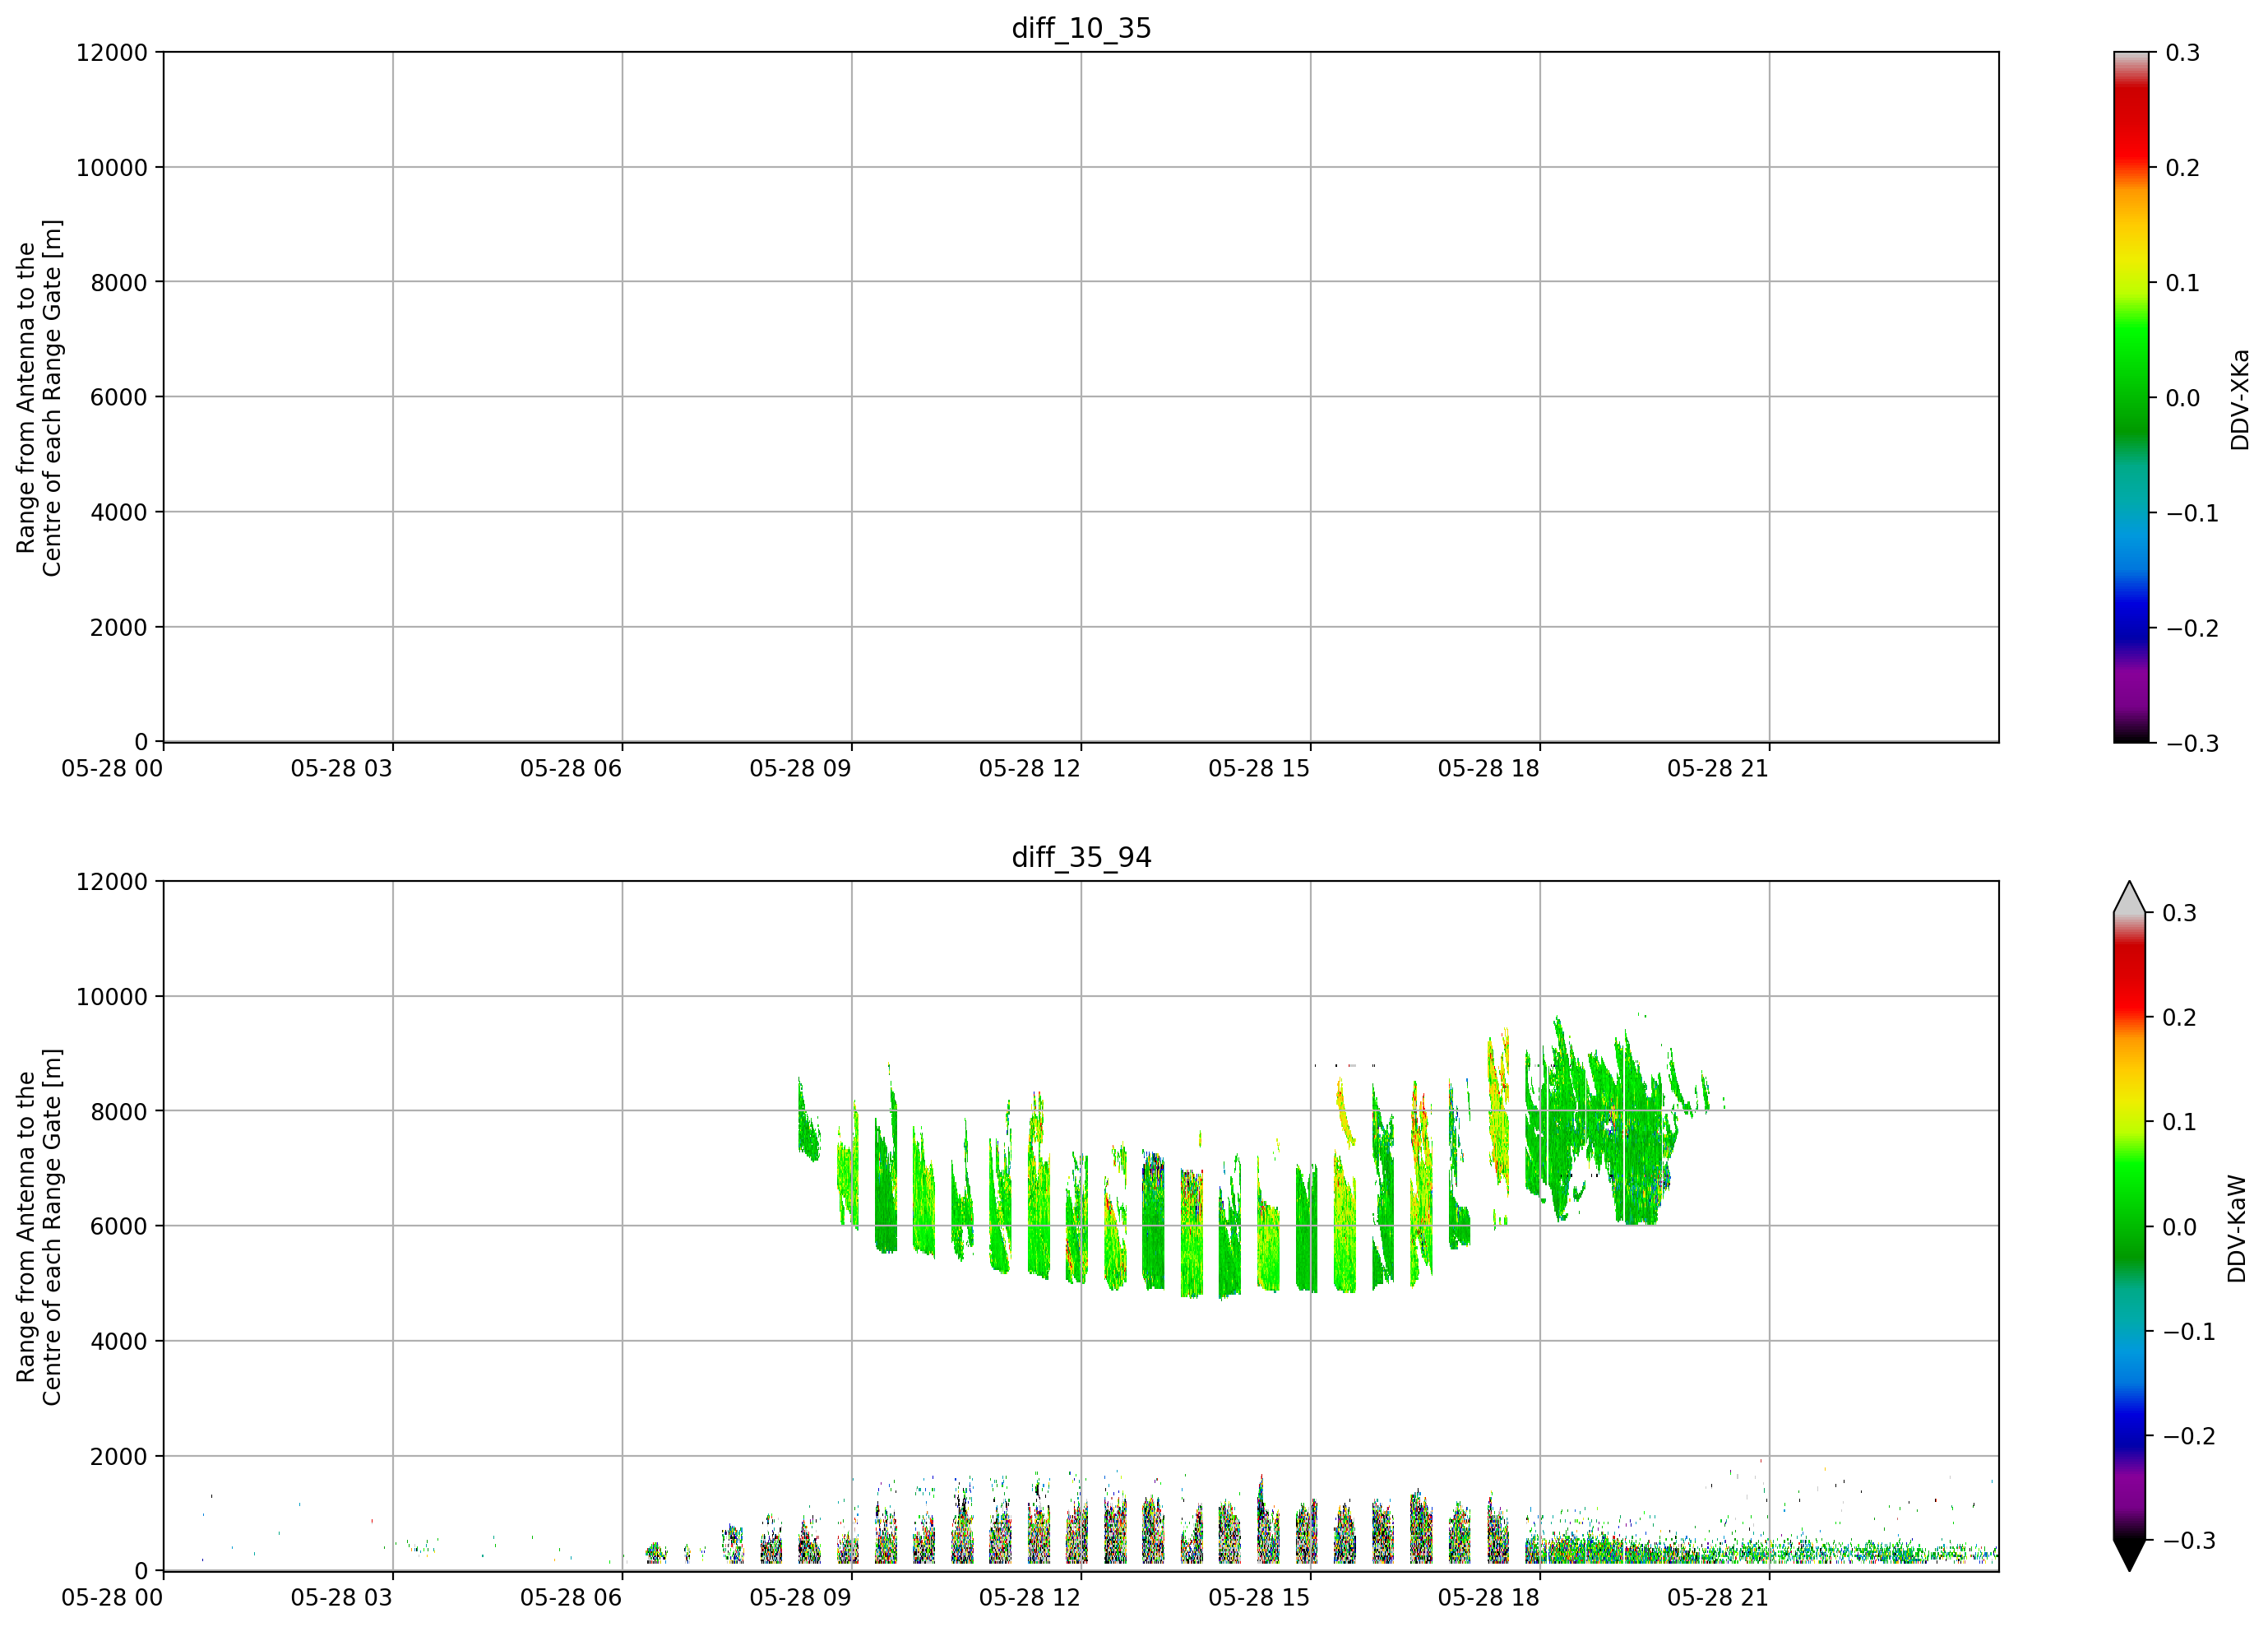Click the 05-28 12 x-tick under diff_35_94
This screenshot has height=1627, width=2268.
(x=1030, y=1597)
